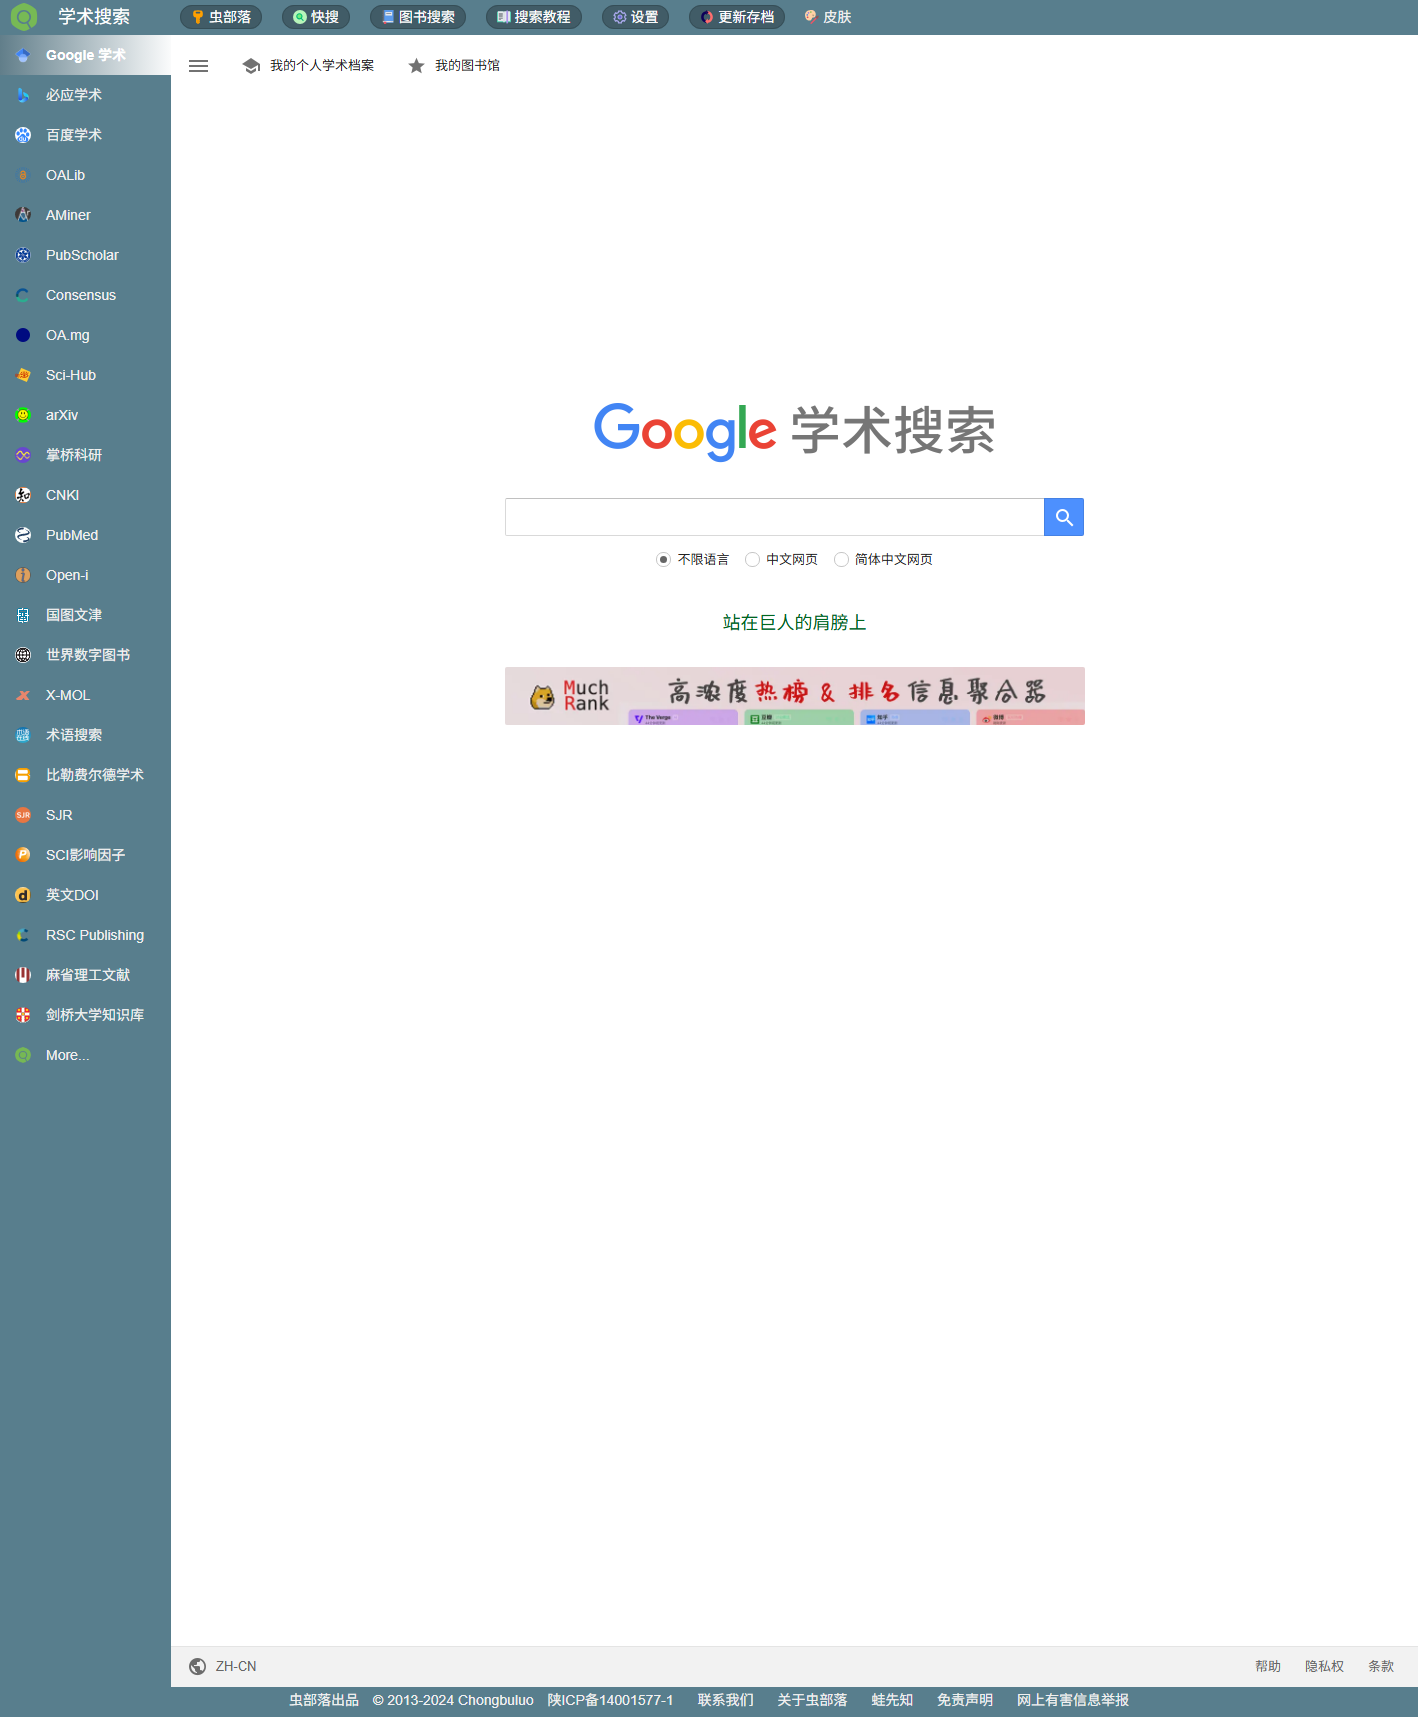The height and width of the screenshot is (1717, 1418).
Task: Click the PubScholar sidebar icon
Action: pos(23,255)
